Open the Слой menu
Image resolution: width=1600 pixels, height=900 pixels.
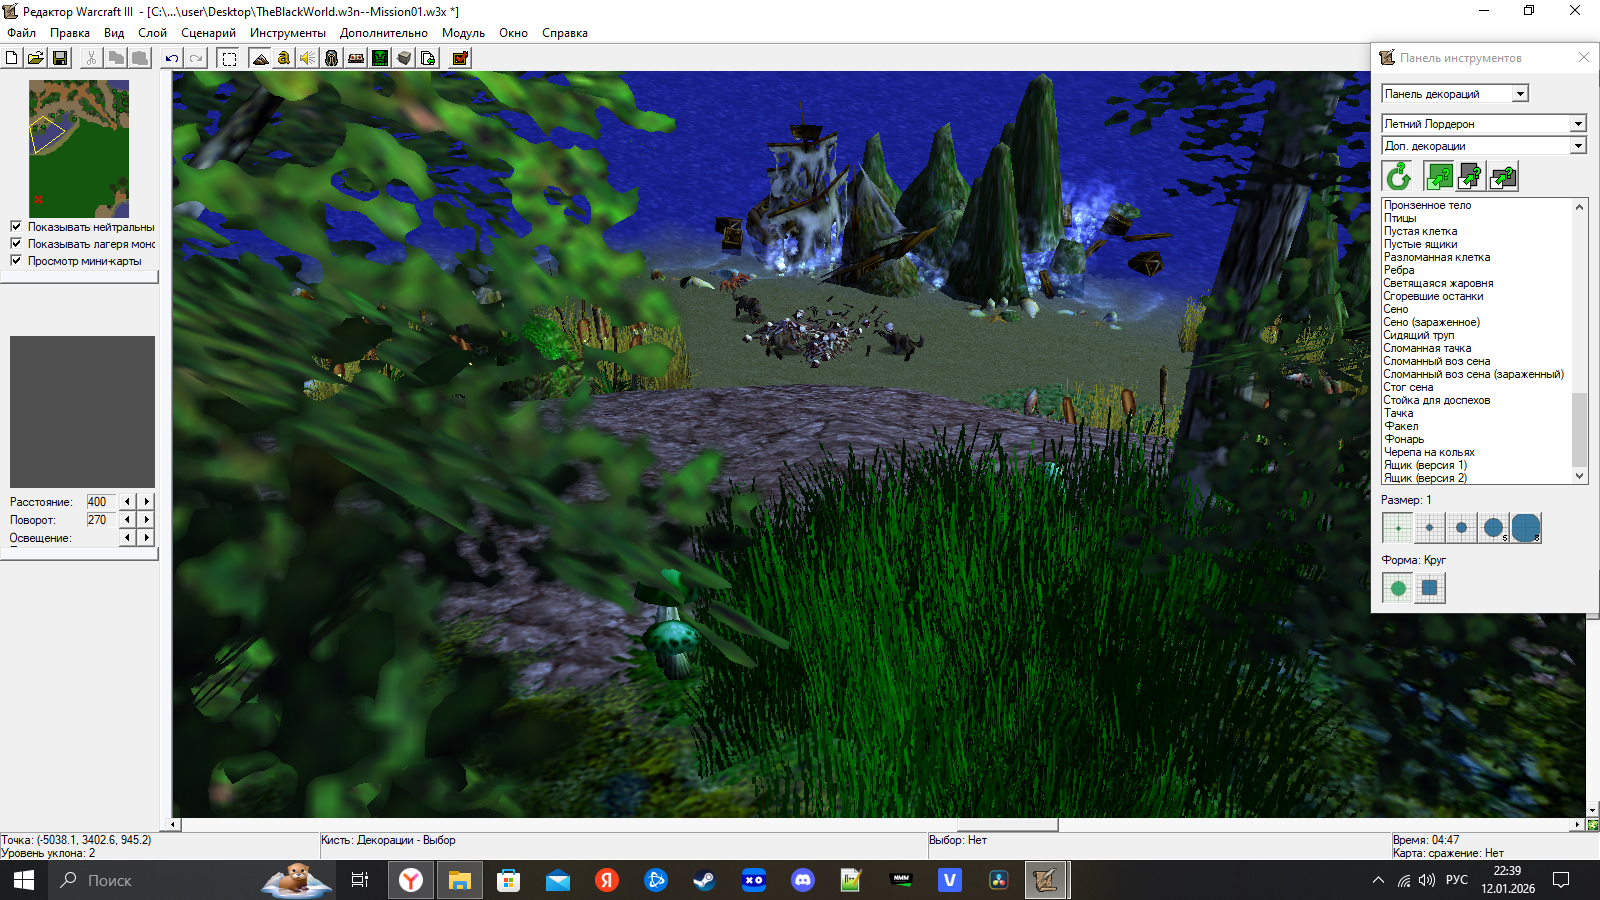point(153,33)
